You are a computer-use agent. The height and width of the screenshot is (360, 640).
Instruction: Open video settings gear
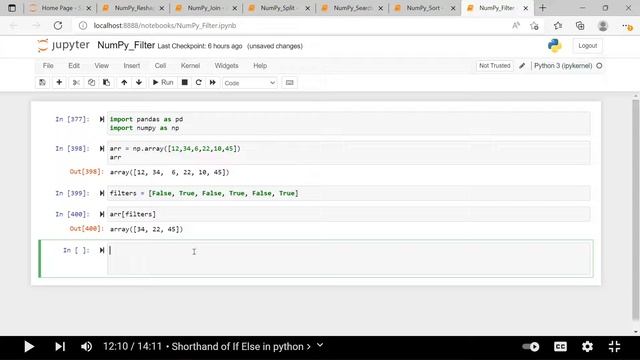coord(587,347)
